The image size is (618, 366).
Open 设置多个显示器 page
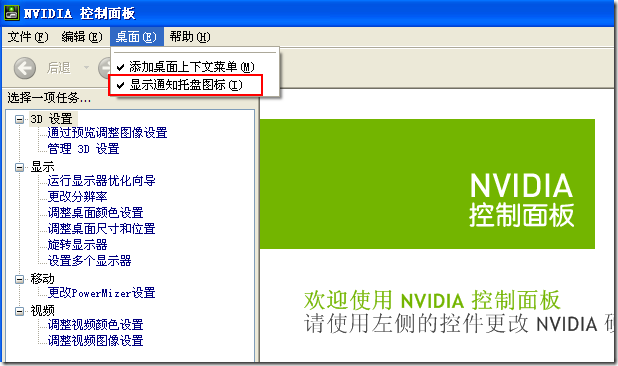(x=89, y=260)
